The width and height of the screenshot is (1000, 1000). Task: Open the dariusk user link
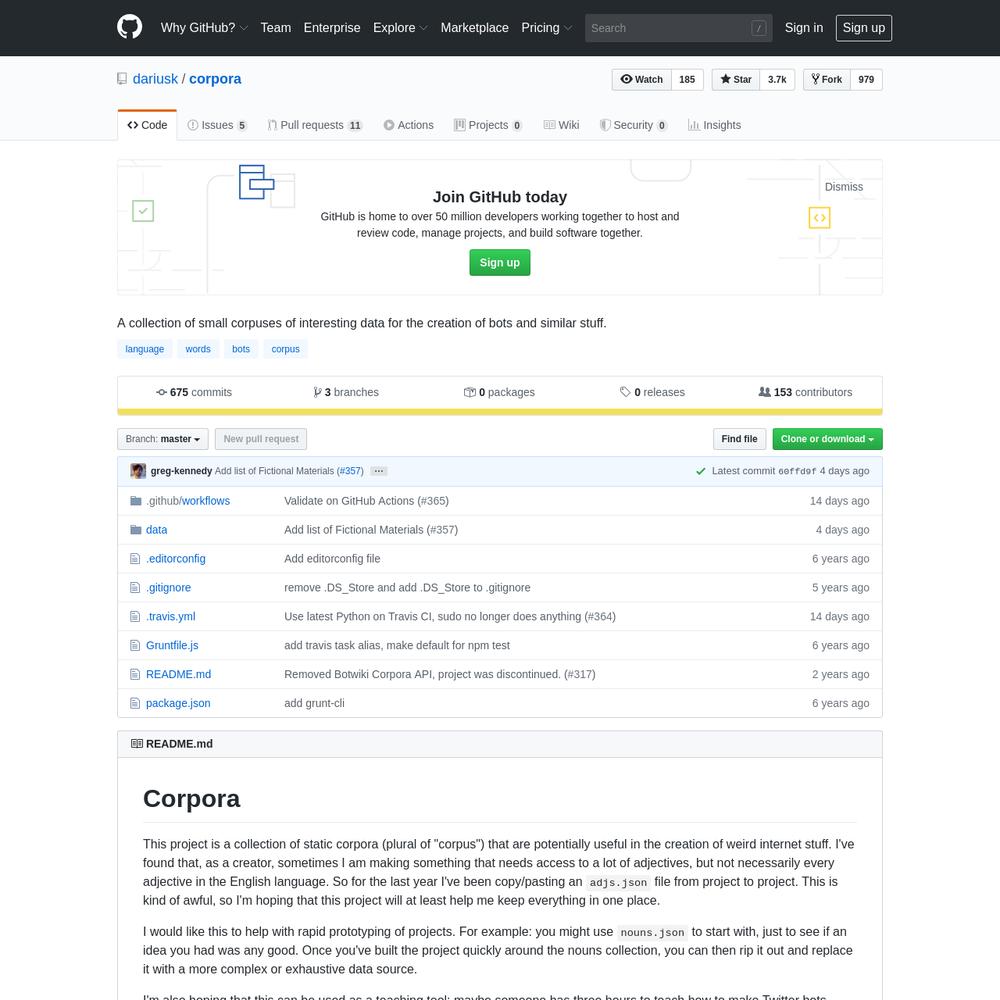coord(155,79)
